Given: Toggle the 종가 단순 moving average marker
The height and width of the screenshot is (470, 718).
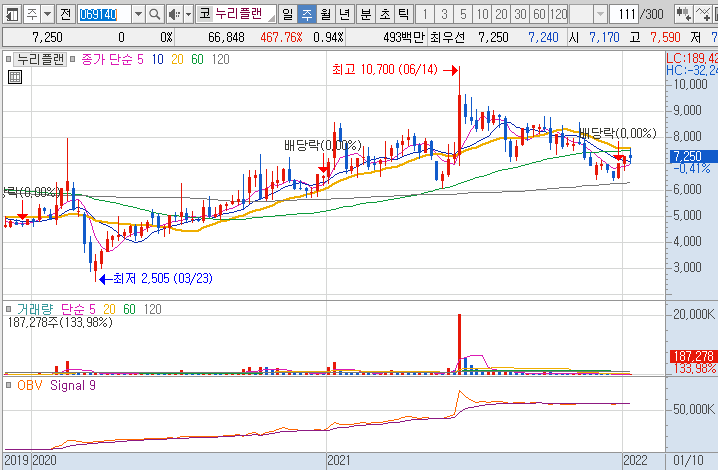Looking at the screenshot, I should (x=72, y=59).
